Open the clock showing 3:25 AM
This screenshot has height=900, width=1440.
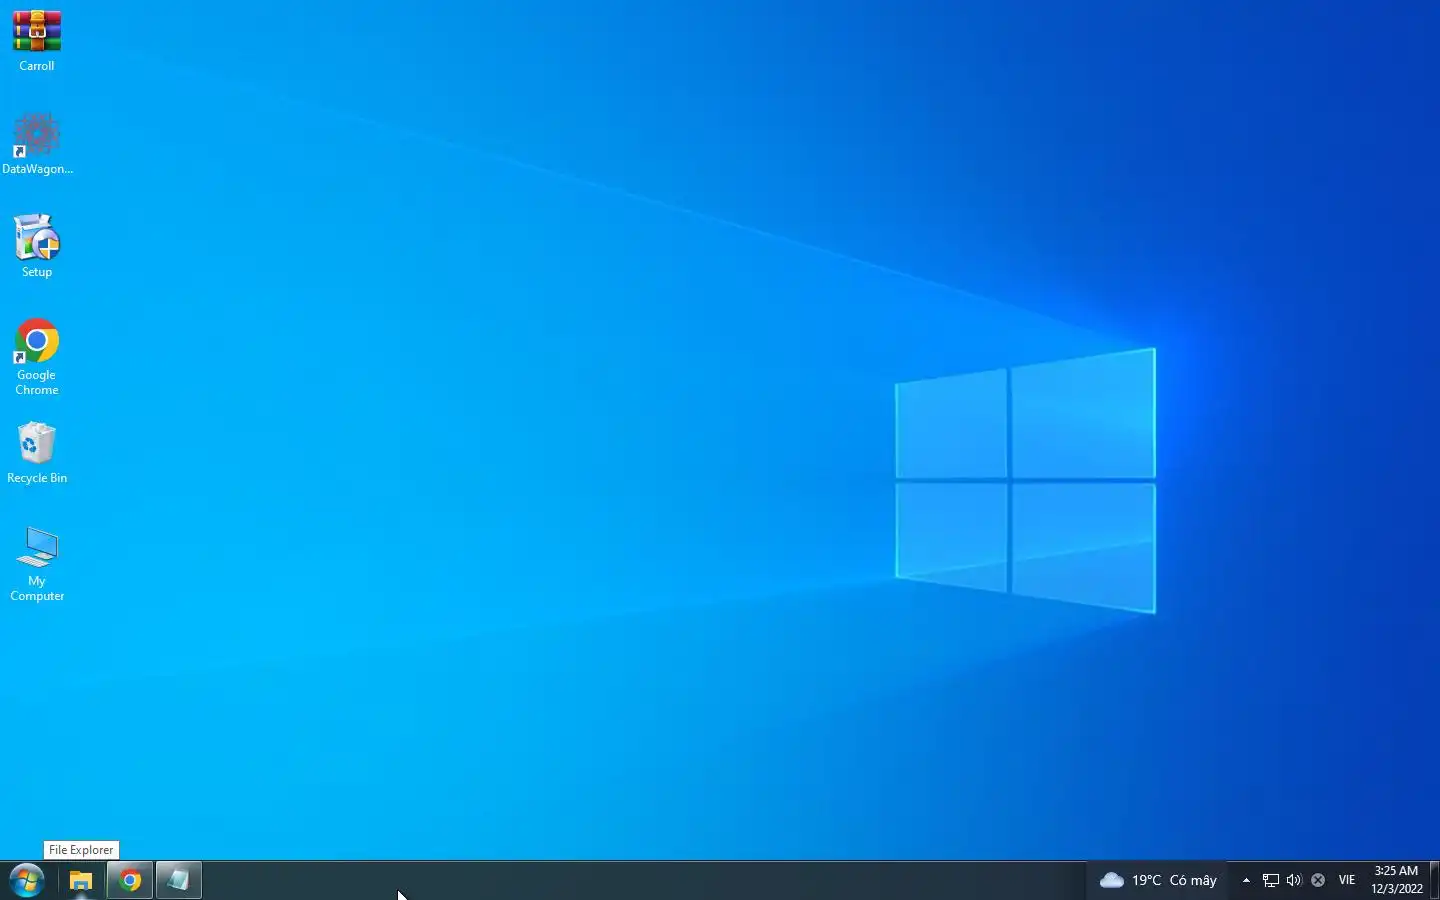click(x=1396, y=880)
